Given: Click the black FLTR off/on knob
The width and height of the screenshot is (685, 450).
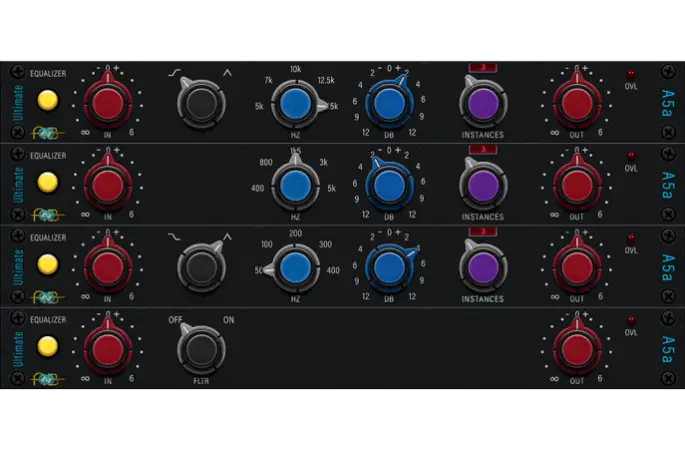Looking at the screenshot, I should pyautogui.click(x=203, y=349).
